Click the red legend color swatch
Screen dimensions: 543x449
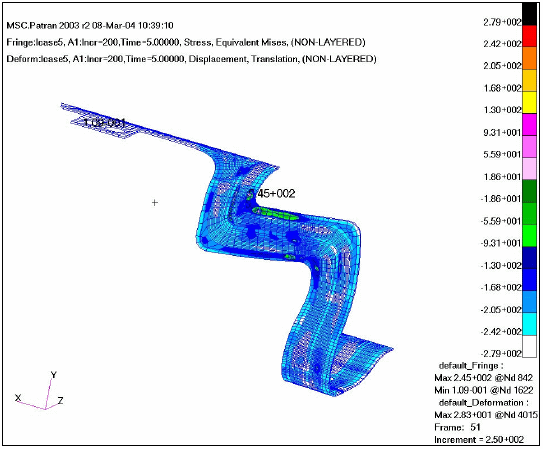pos(529,36)
